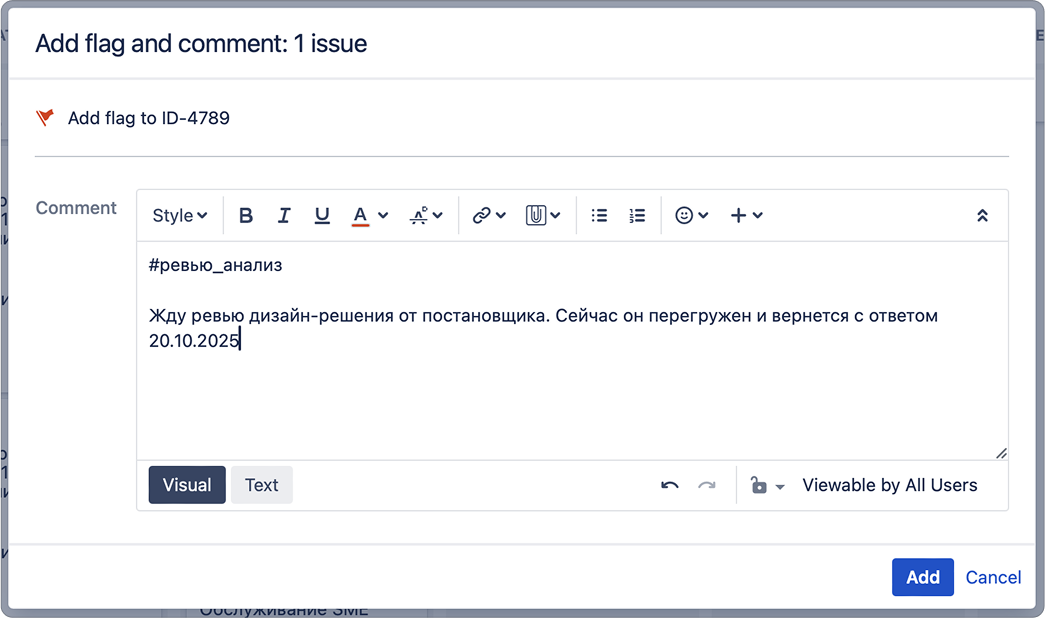The height and width of the screenshot is (618, 1045).
Task: Collapse the editor toolbar
Action: 982,215
